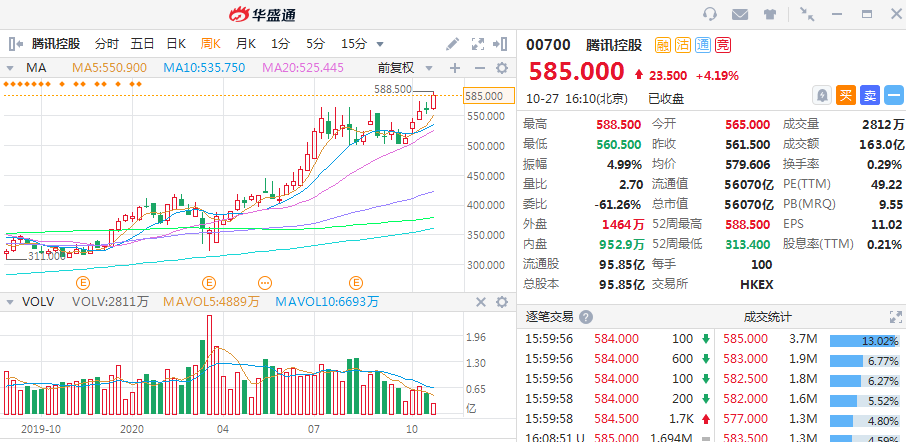Image resolution: width=906 pixels, height=442 pixels.
Task: Select the drawing pencil tool
Action: pos(453,44)
